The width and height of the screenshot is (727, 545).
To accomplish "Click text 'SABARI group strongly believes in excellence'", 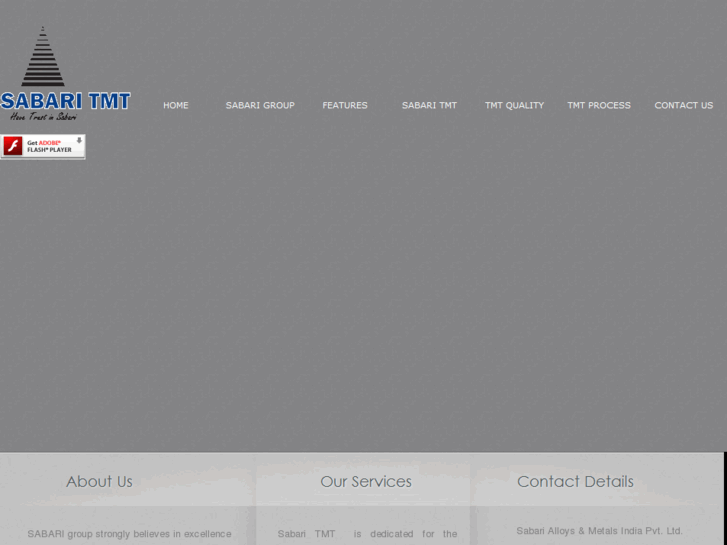I will point(129,534).
